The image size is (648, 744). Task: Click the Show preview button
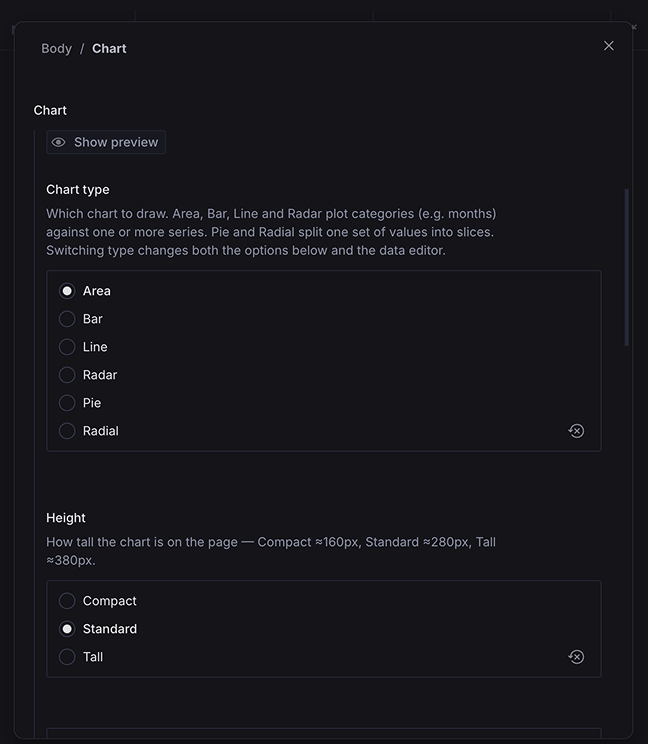tap(106, 142)
